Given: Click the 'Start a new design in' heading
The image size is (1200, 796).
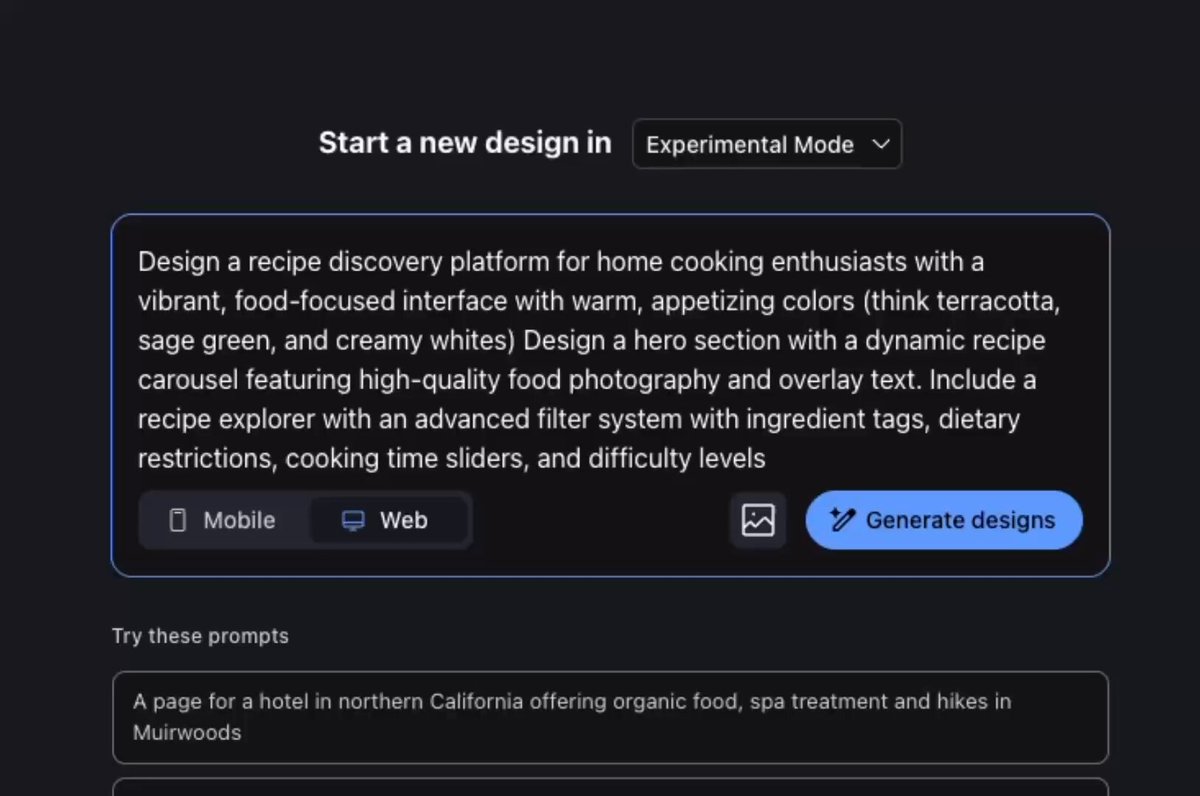Looking at the screenshot, I should point(465,143).
